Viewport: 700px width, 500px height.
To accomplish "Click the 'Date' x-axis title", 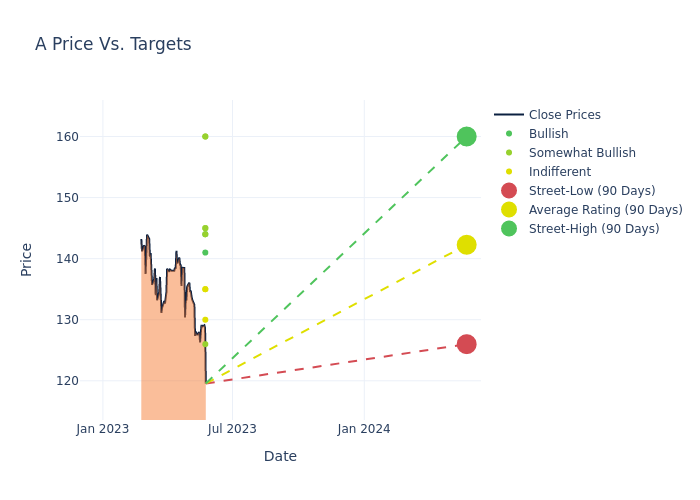I will 280,456.
